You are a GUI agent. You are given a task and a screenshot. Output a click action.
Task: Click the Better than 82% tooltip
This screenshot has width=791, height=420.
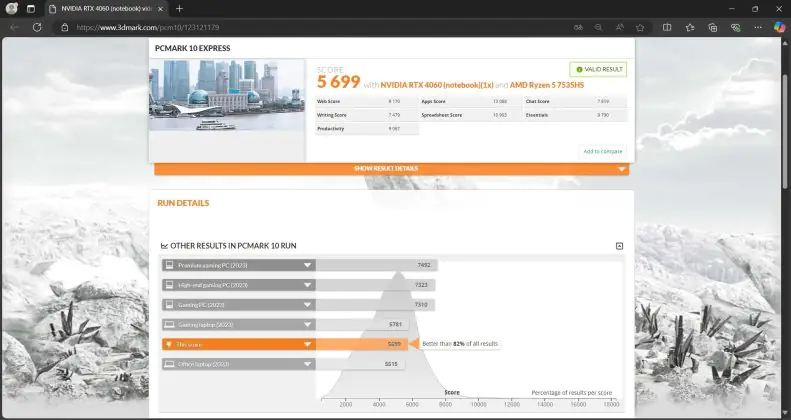pyautogui.click(x=460, y=344)
